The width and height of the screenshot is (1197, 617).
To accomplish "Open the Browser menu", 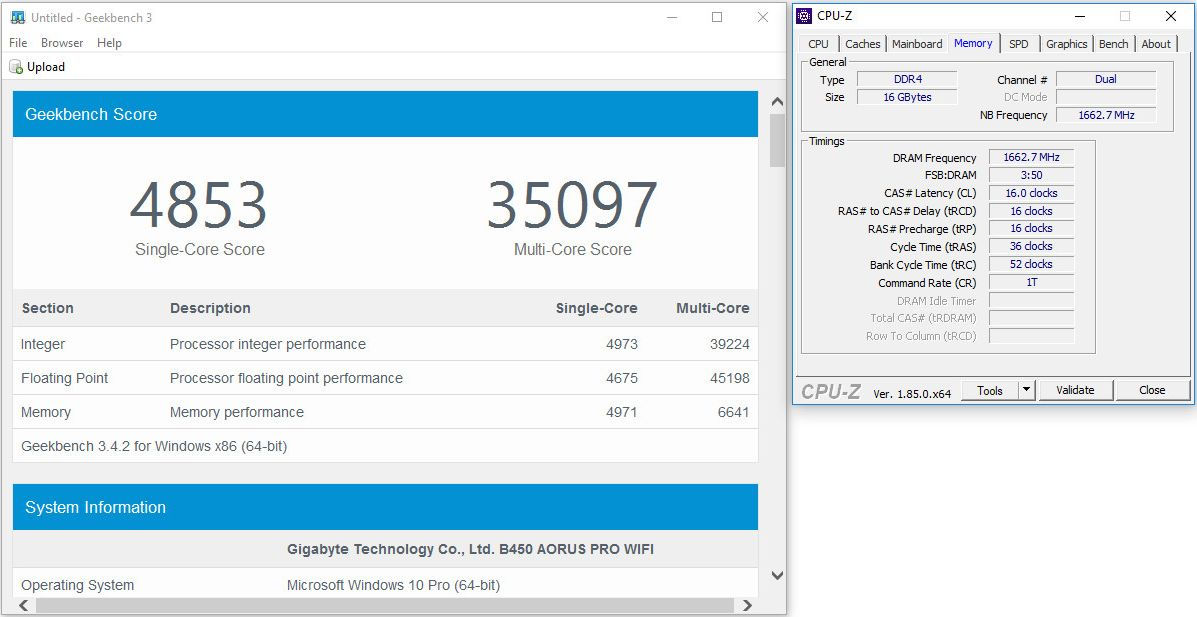I will [62, 43].
